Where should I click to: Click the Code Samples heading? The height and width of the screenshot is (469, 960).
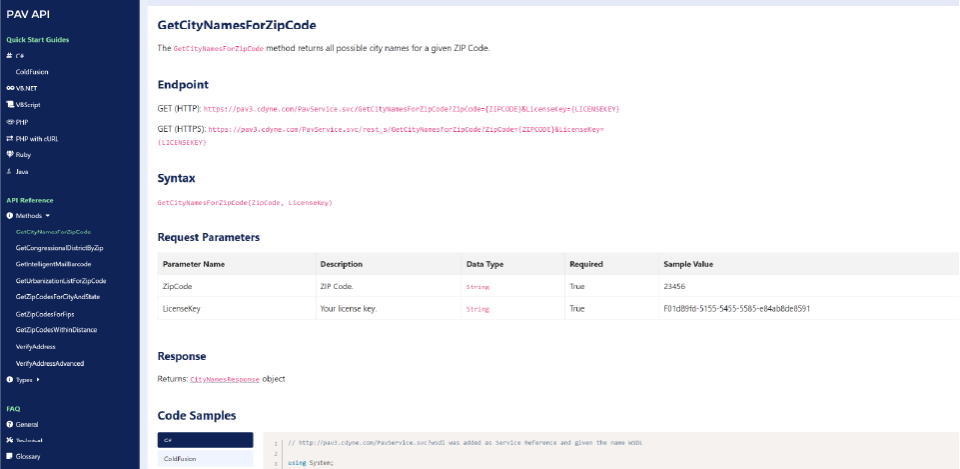[197, 416]
